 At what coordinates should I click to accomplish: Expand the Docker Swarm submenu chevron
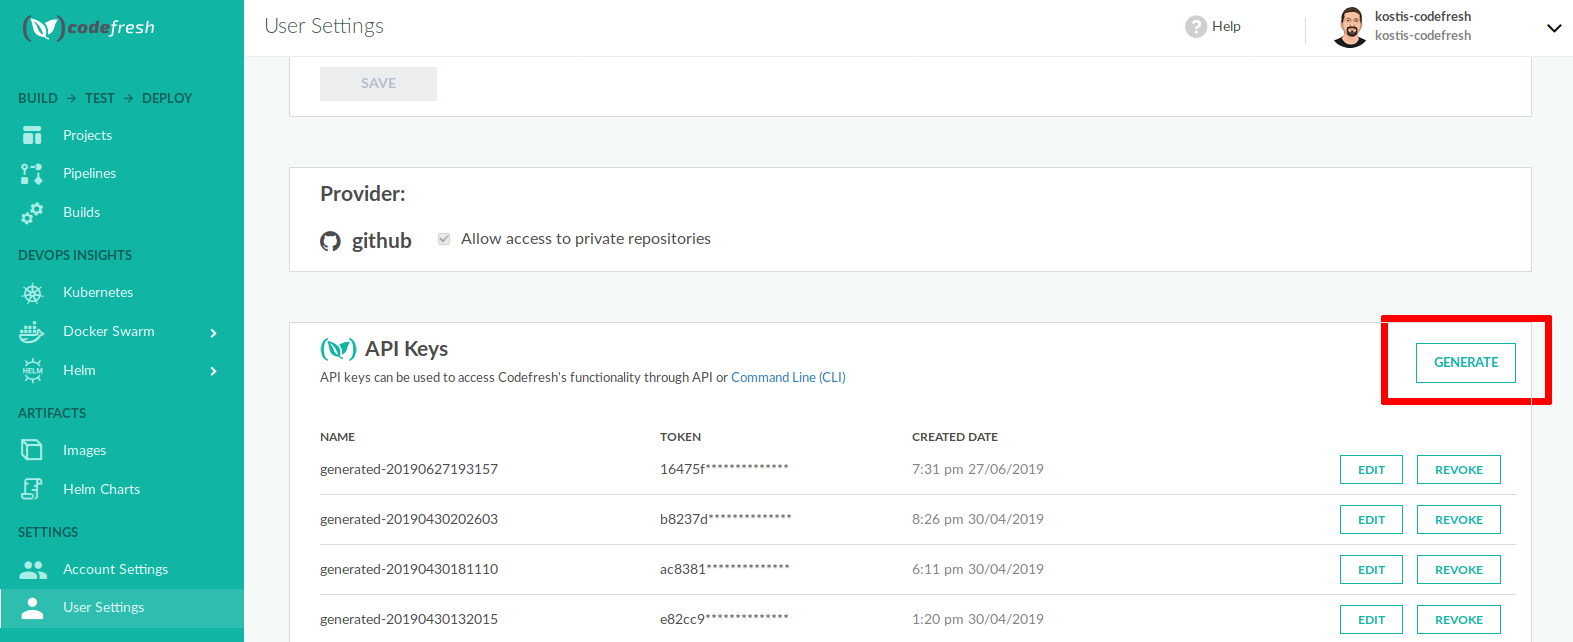point(213,333)
